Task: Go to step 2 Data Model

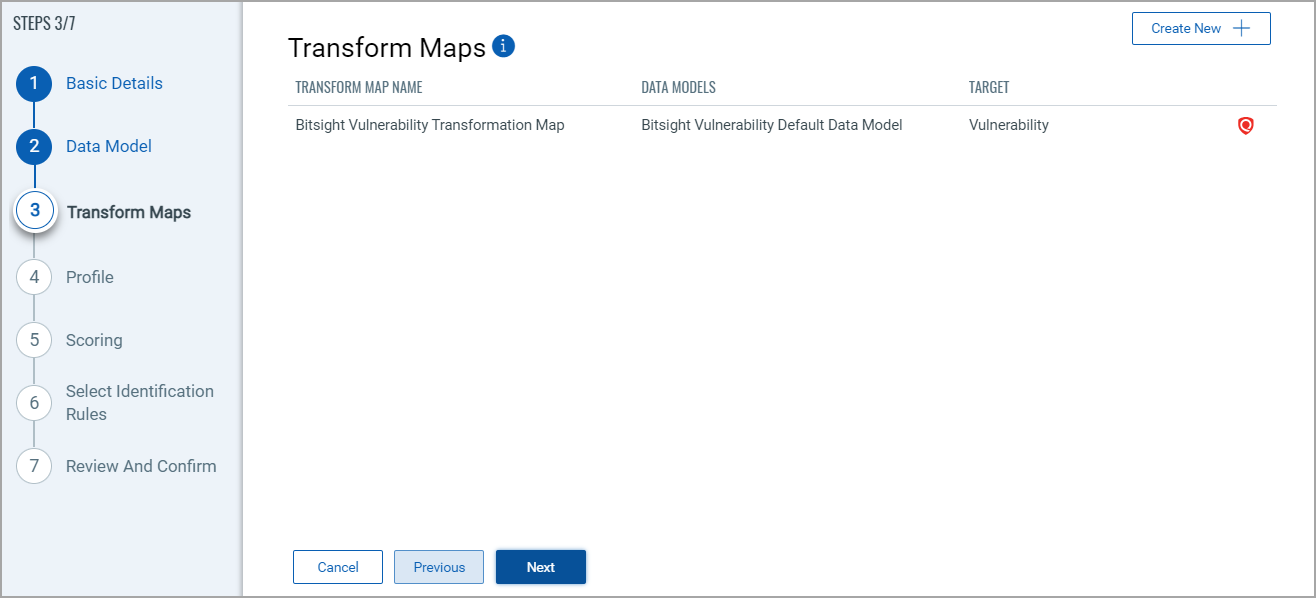Action: point(109,146)
